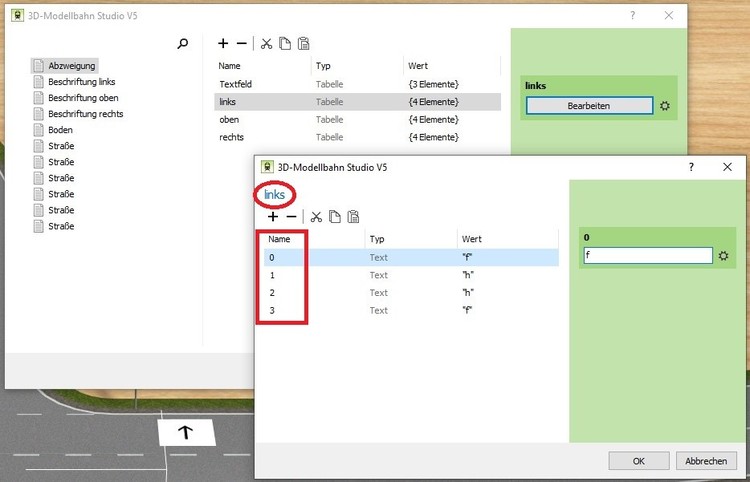This screenshot has height=482, width=750.
Task: Click the search magnifier in the back window
Action: click(x=182, y=44)
